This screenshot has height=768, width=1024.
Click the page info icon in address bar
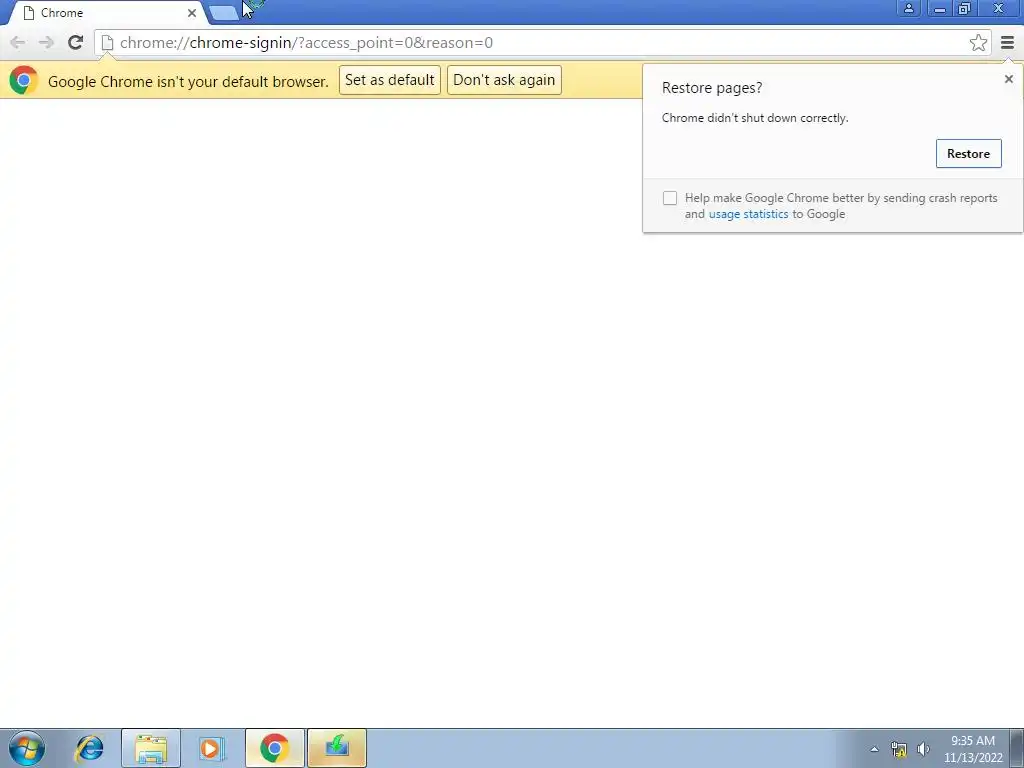click(107, 43)
